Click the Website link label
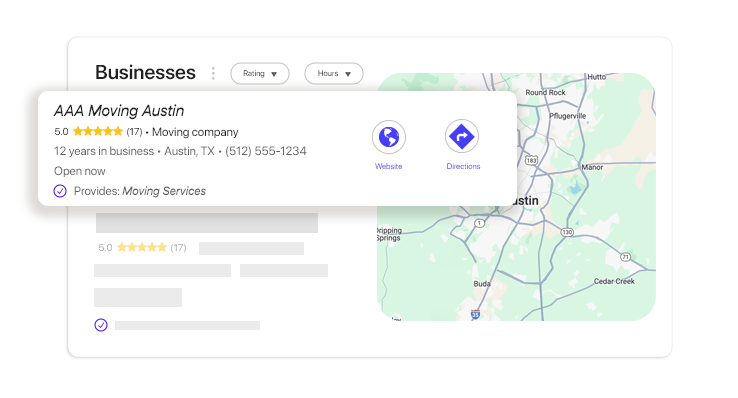 (388, 166)
